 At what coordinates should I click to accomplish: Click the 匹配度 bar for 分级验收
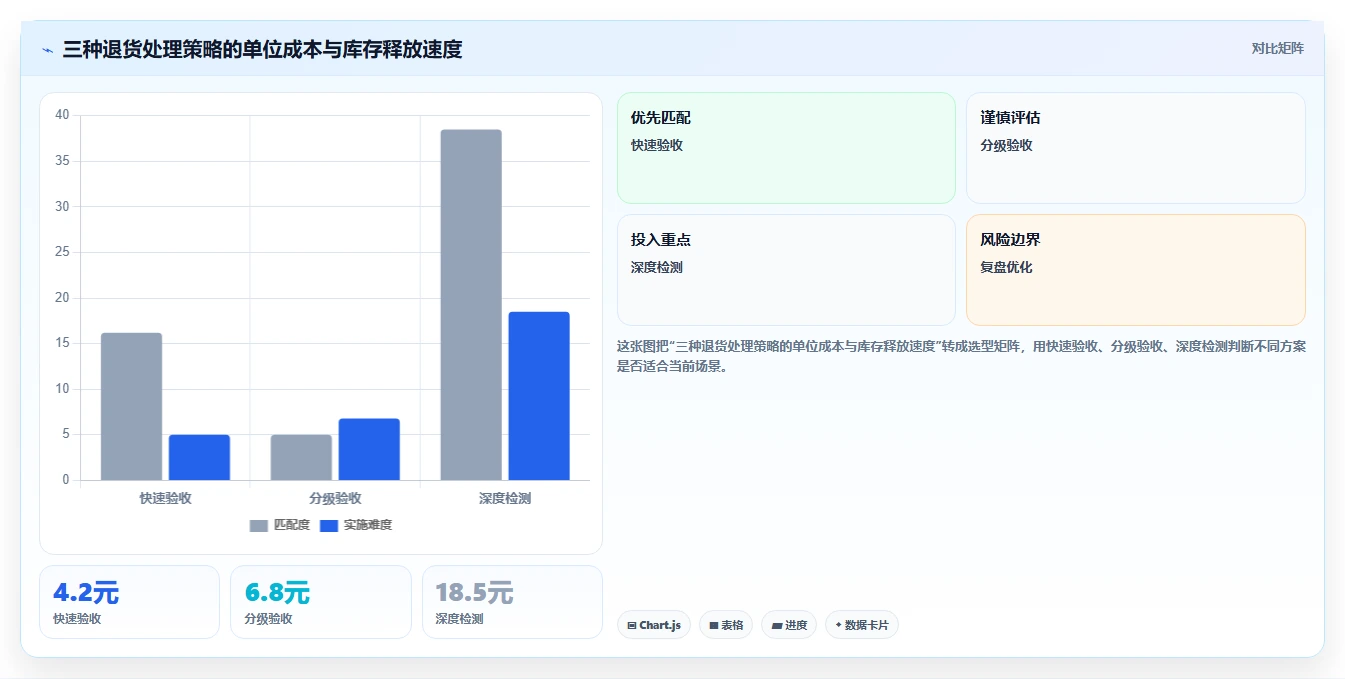301,457
